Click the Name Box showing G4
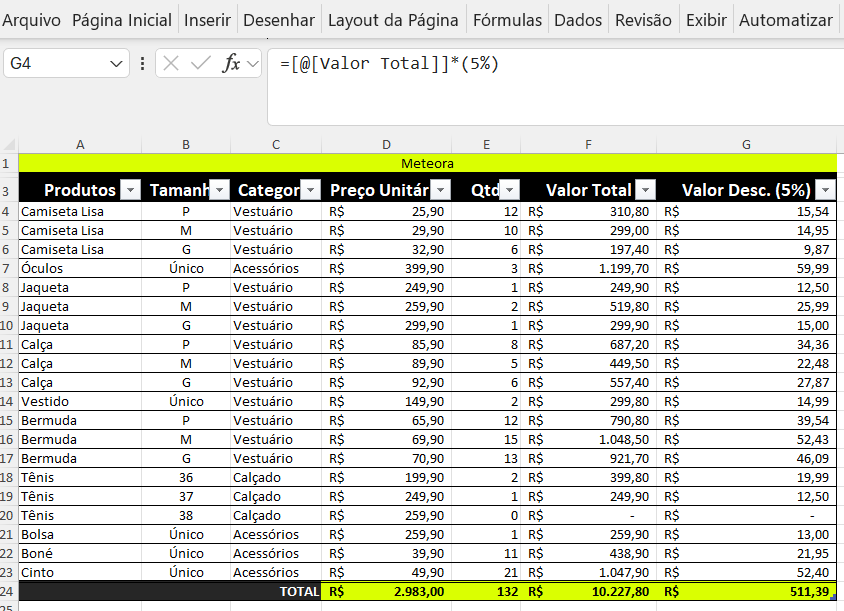The image size is (844, 611). pos(57,64)
